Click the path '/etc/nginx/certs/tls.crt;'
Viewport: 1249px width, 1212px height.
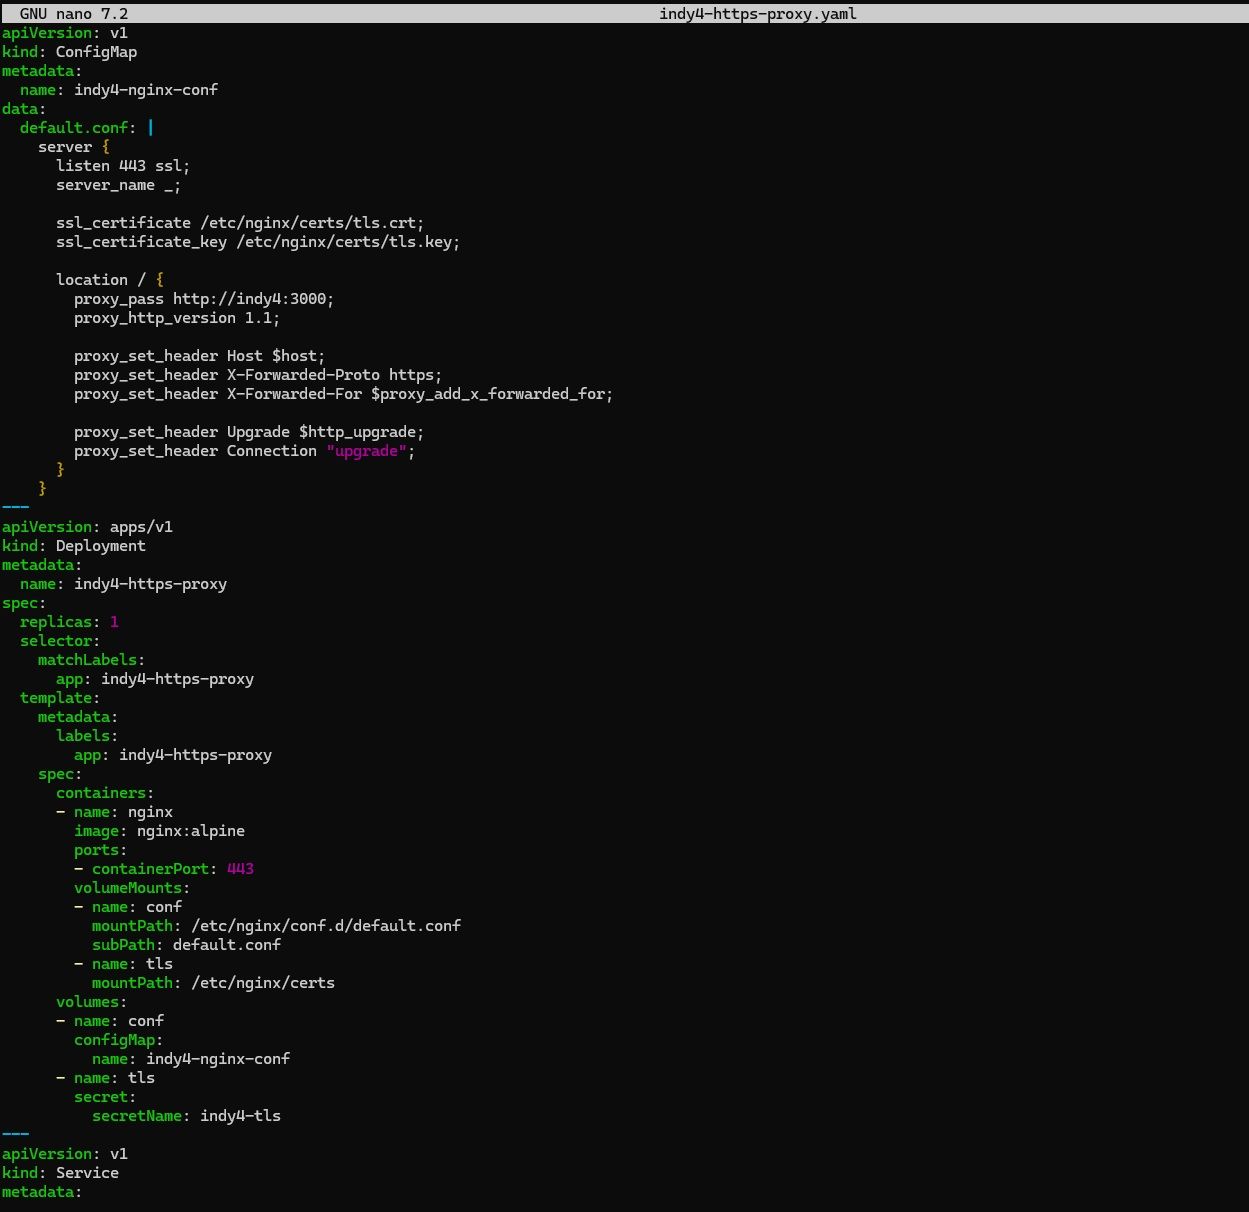coord(312,223)
